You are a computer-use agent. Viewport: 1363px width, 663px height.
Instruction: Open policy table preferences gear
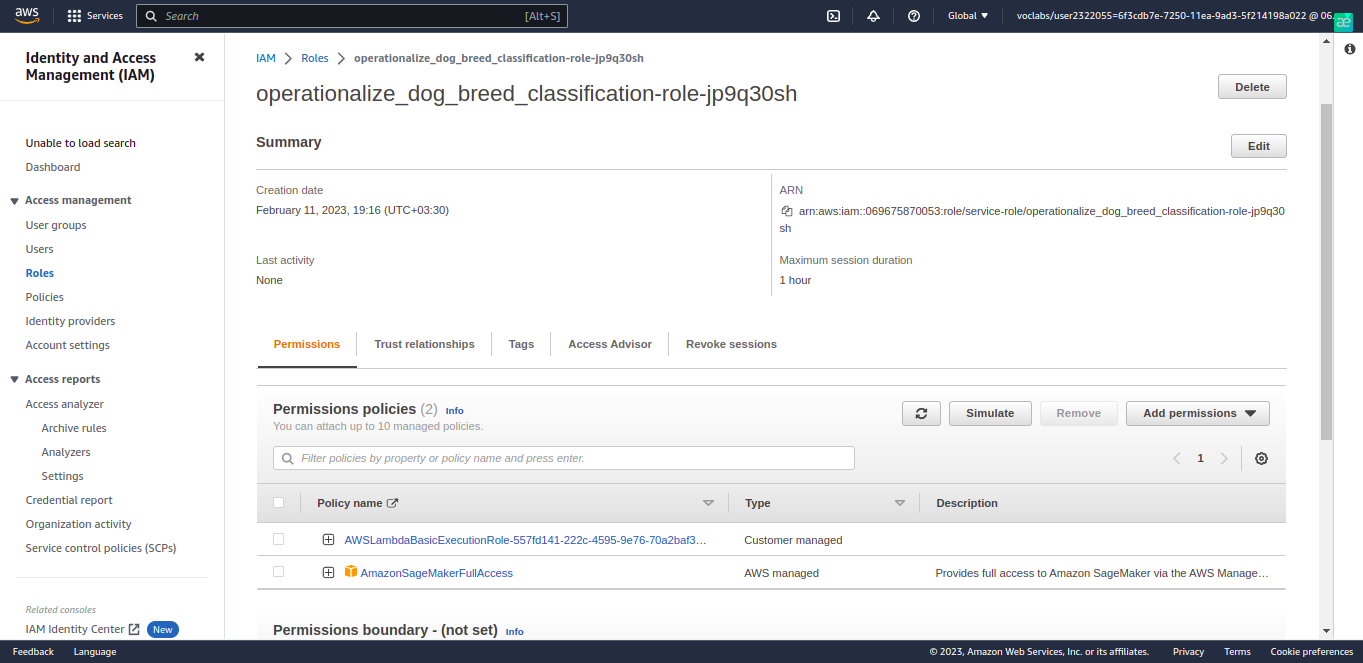1261,458
